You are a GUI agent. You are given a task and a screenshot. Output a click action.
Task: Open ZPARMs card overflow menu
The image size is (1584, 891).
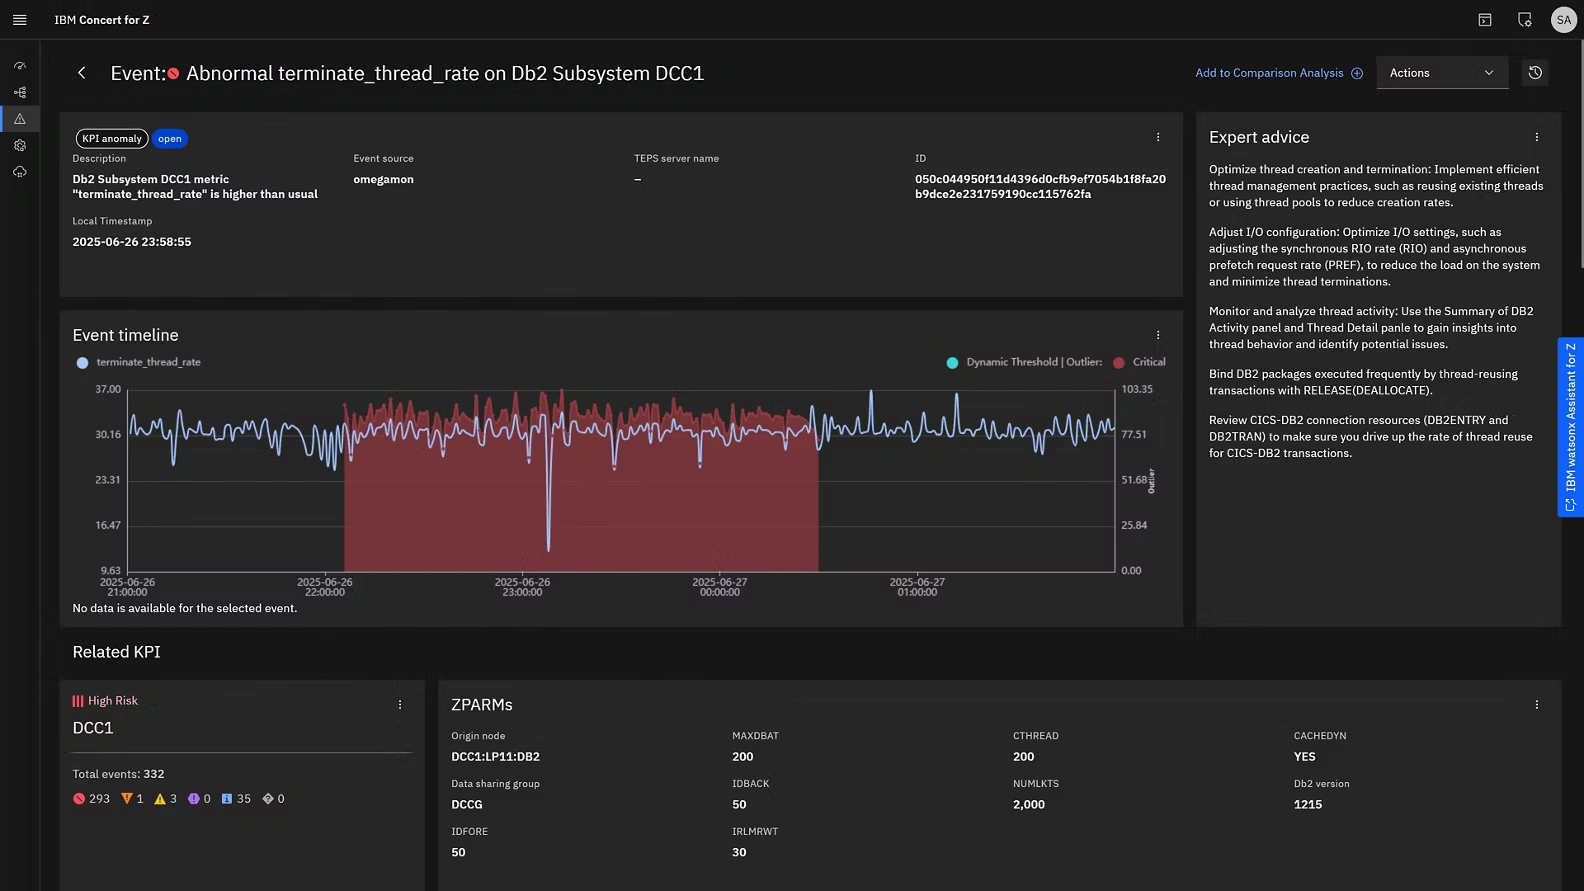[x=1537, y=705]
